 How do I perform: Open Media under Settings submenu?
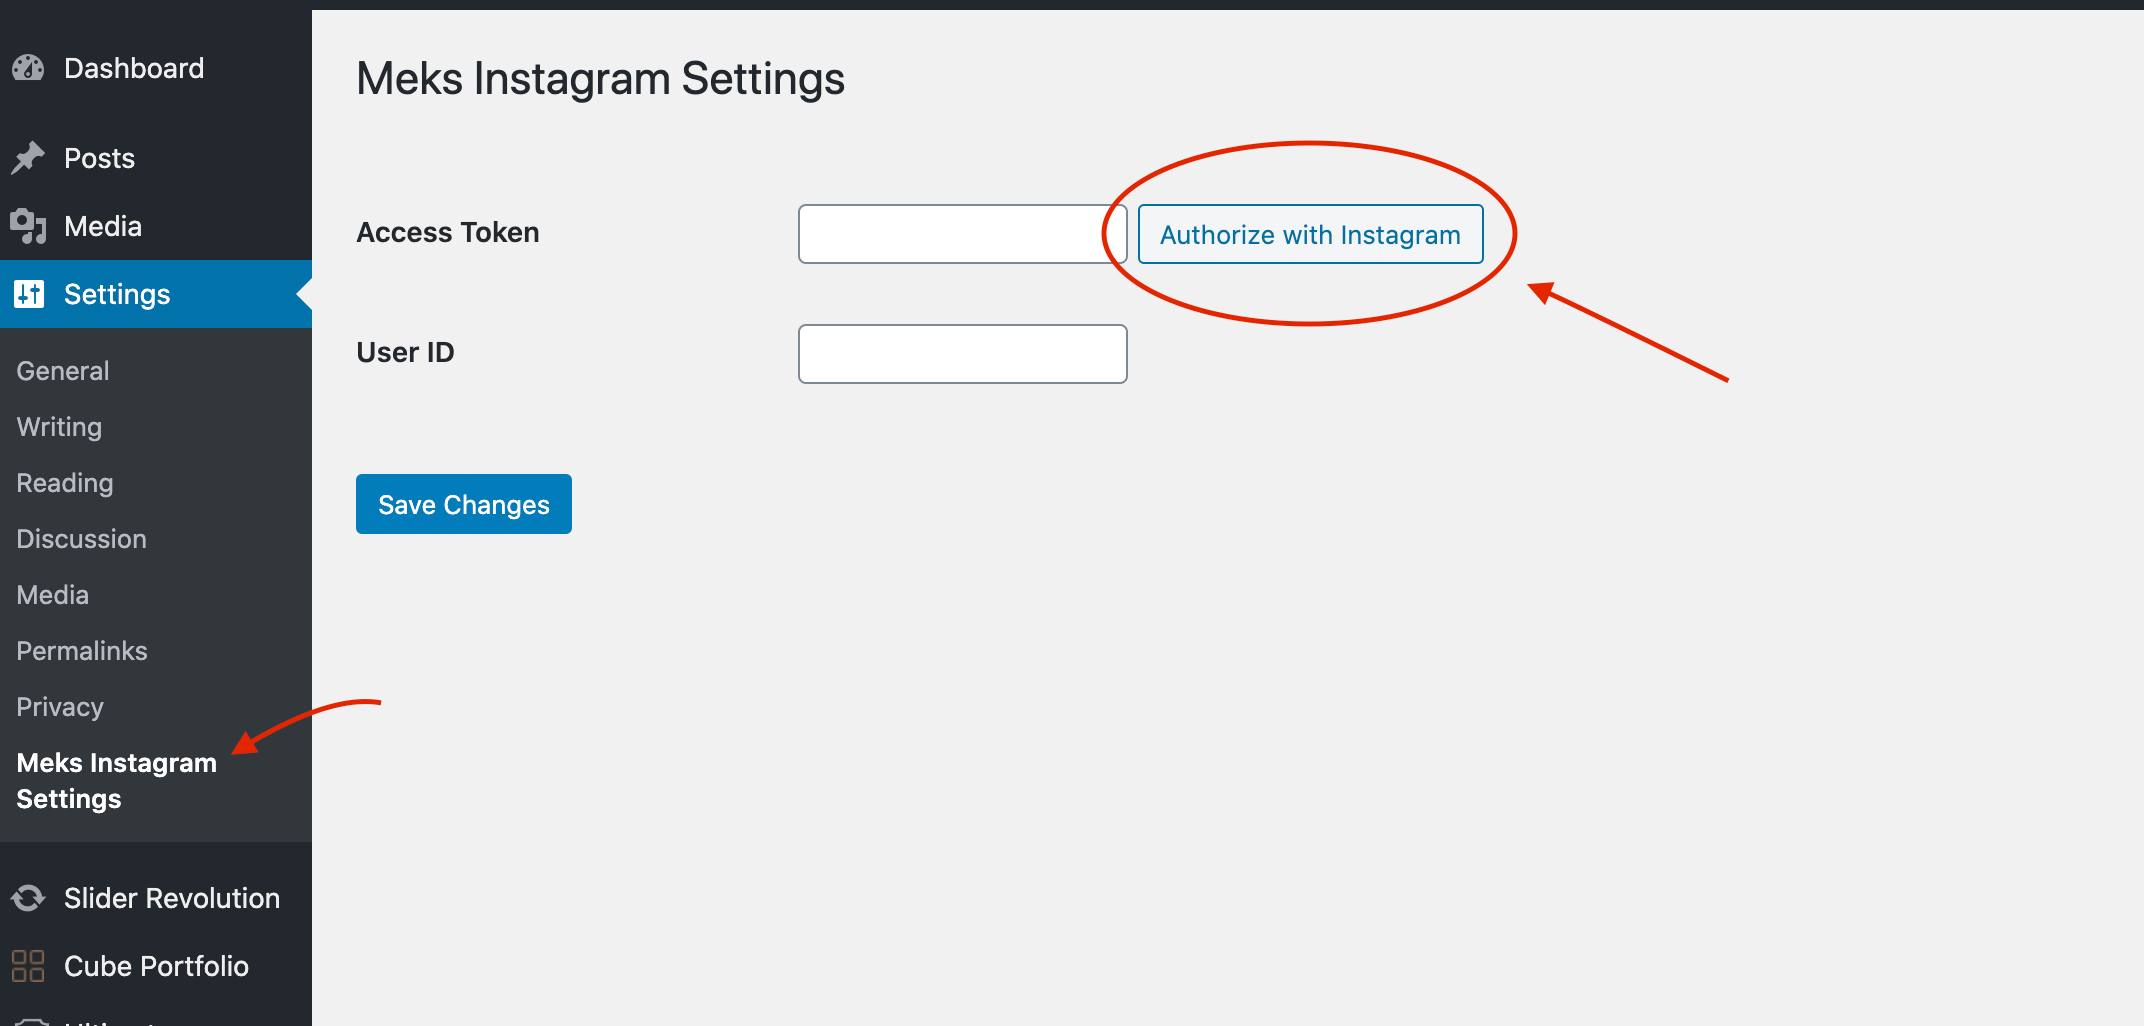[53, 595]
